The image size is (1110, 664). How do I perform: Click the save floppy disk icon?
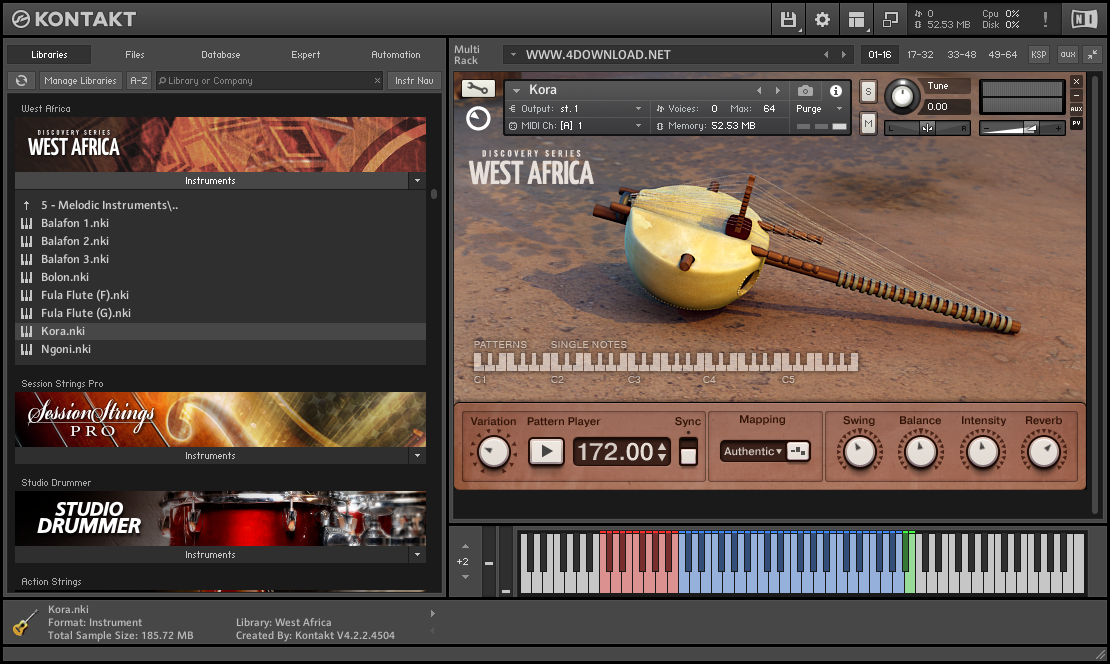(x=788, y=19)
